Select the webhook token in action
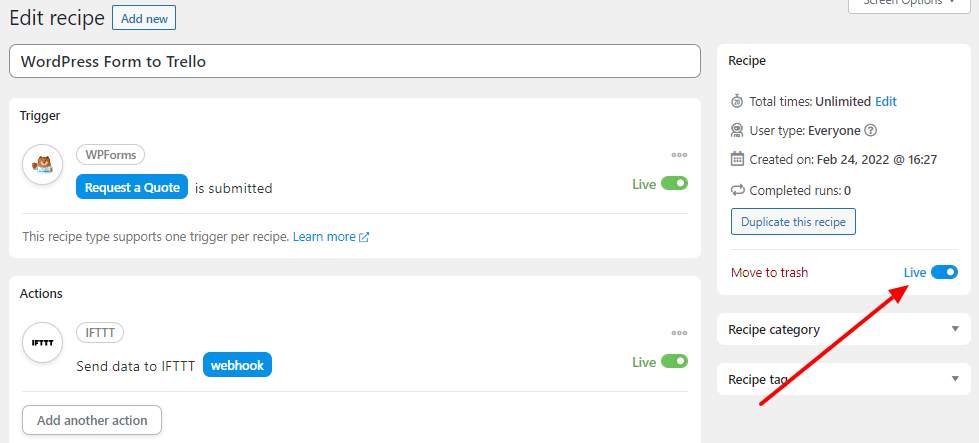The width and height of the screenshot is (979, 443). pos(237,365)
